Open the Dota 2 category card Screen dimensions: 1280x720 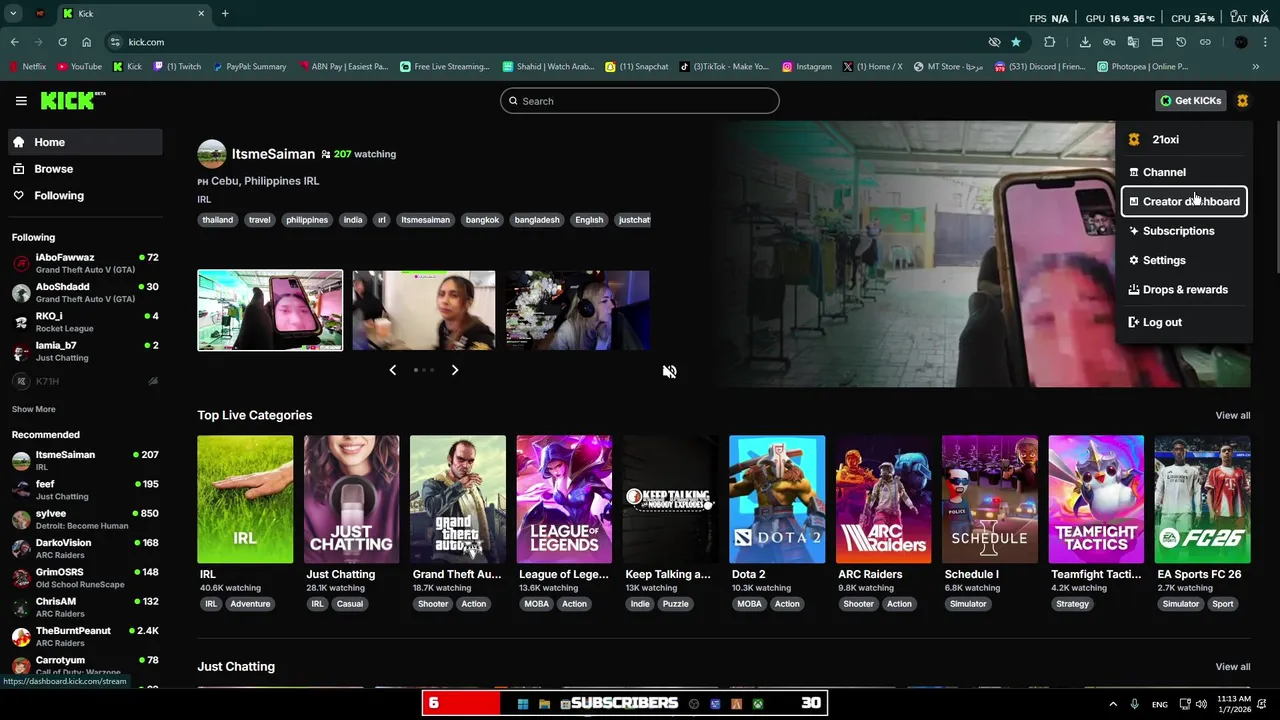777,499
